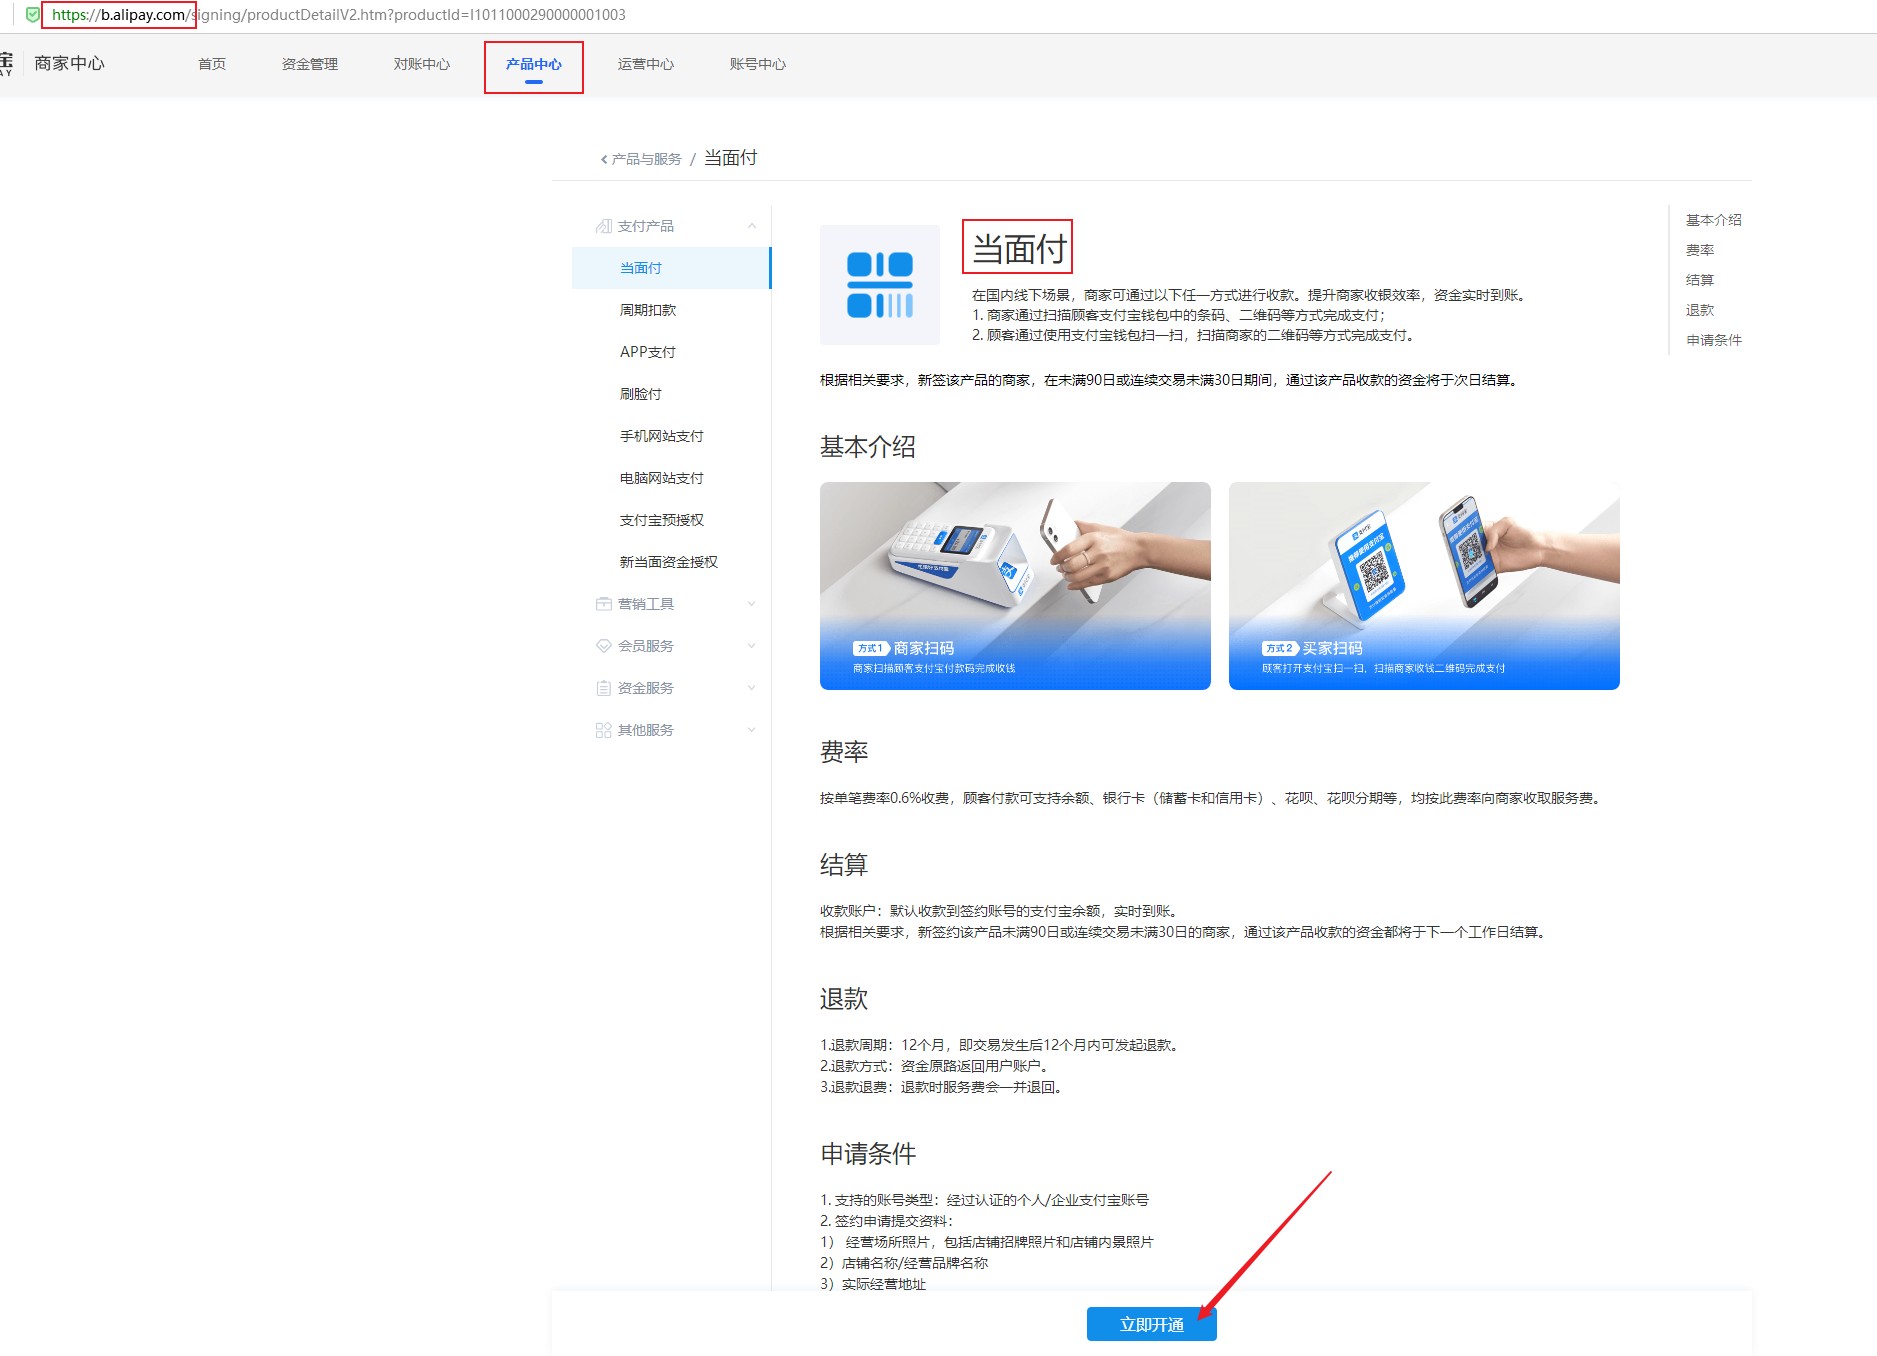The height and width of the screenshot is (1356, 1877).
Task: Click the 商家扫码 illustration card
Action: click(1015, 586)
